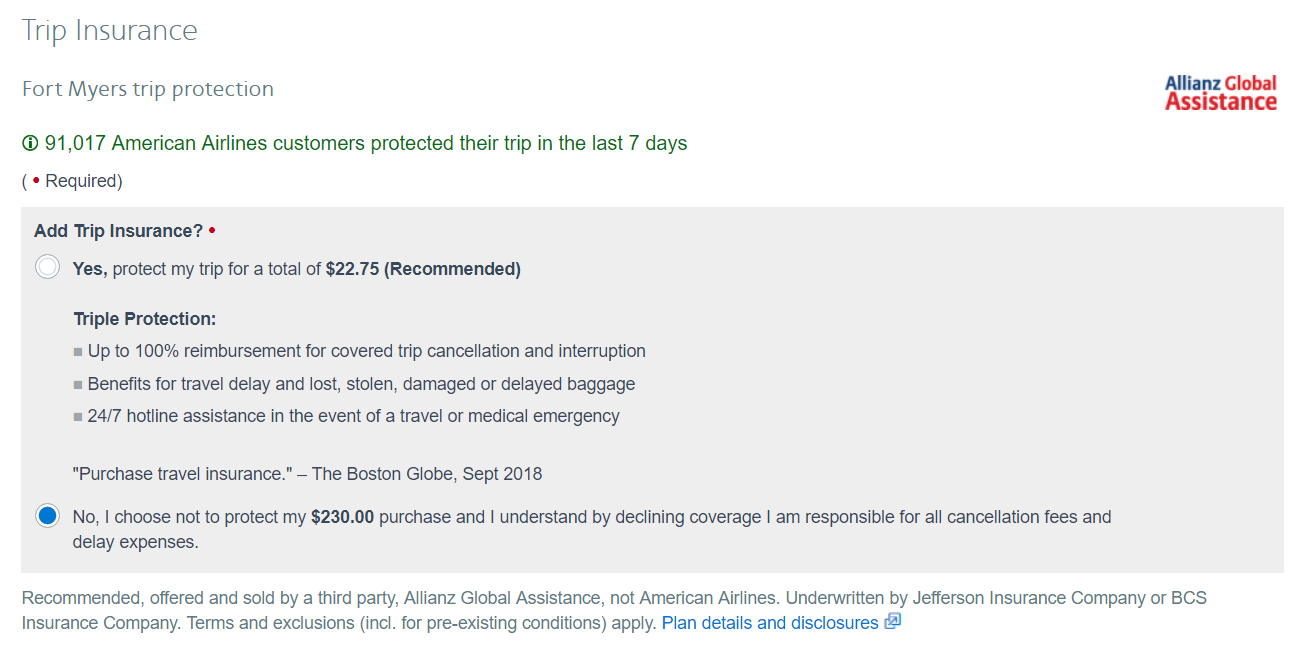Open the Plan details and disclosures link
This screenshot has width=1310, height=652.
770,623
